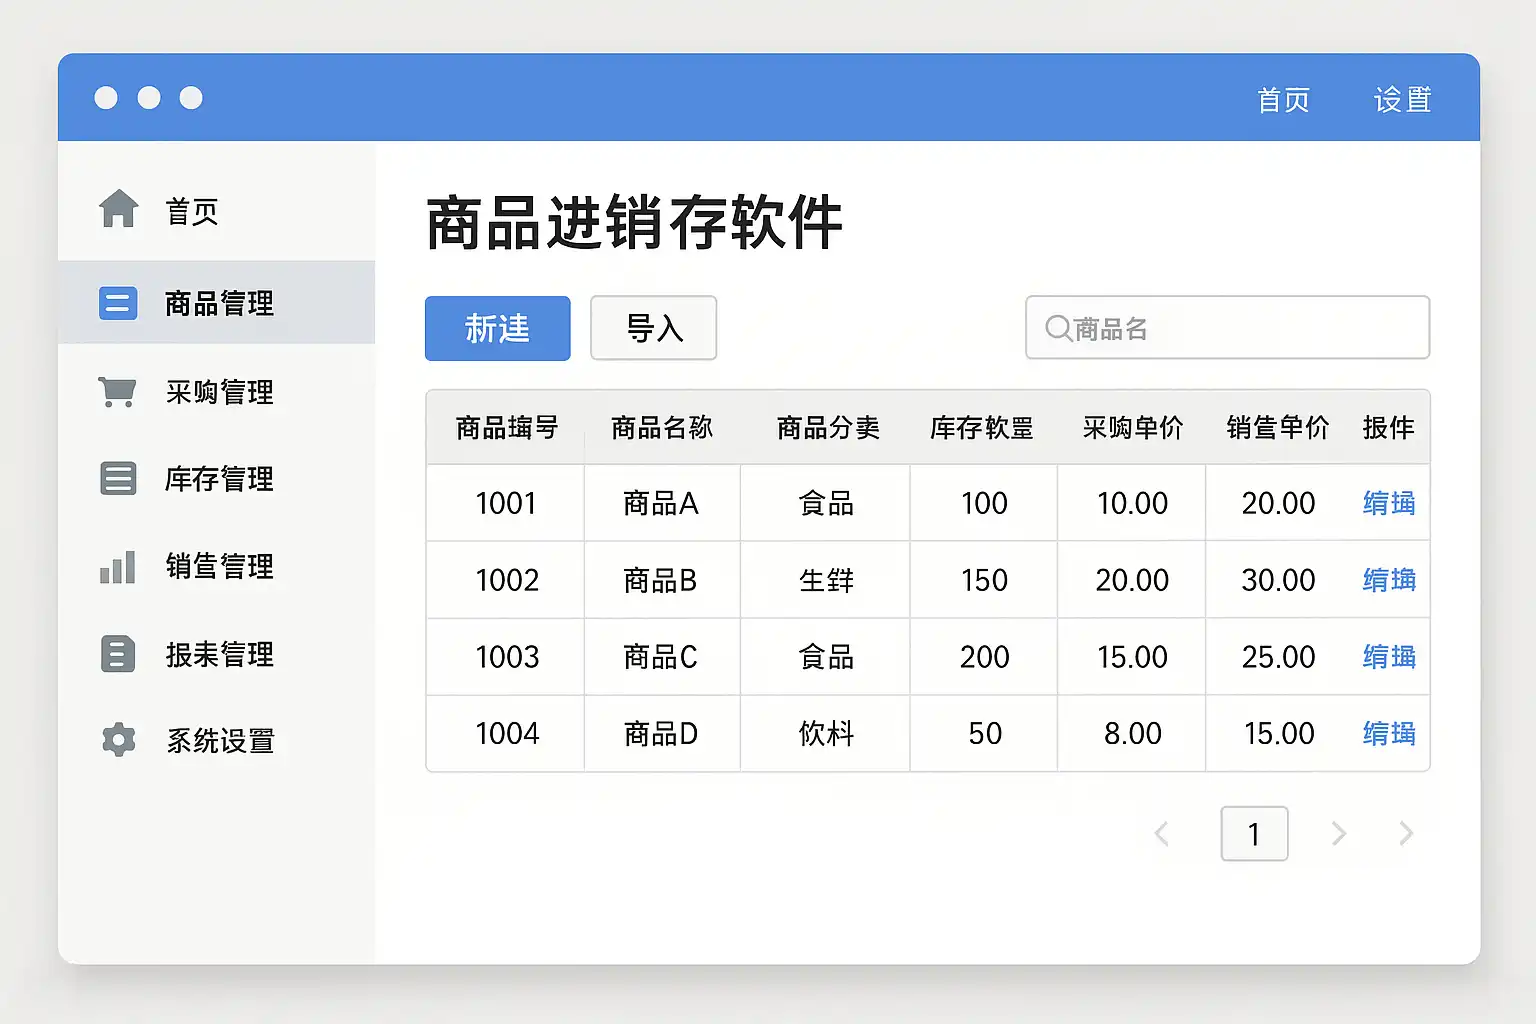Click the bar chart sales icon
1536x1024 pixels.
point(118,567)
